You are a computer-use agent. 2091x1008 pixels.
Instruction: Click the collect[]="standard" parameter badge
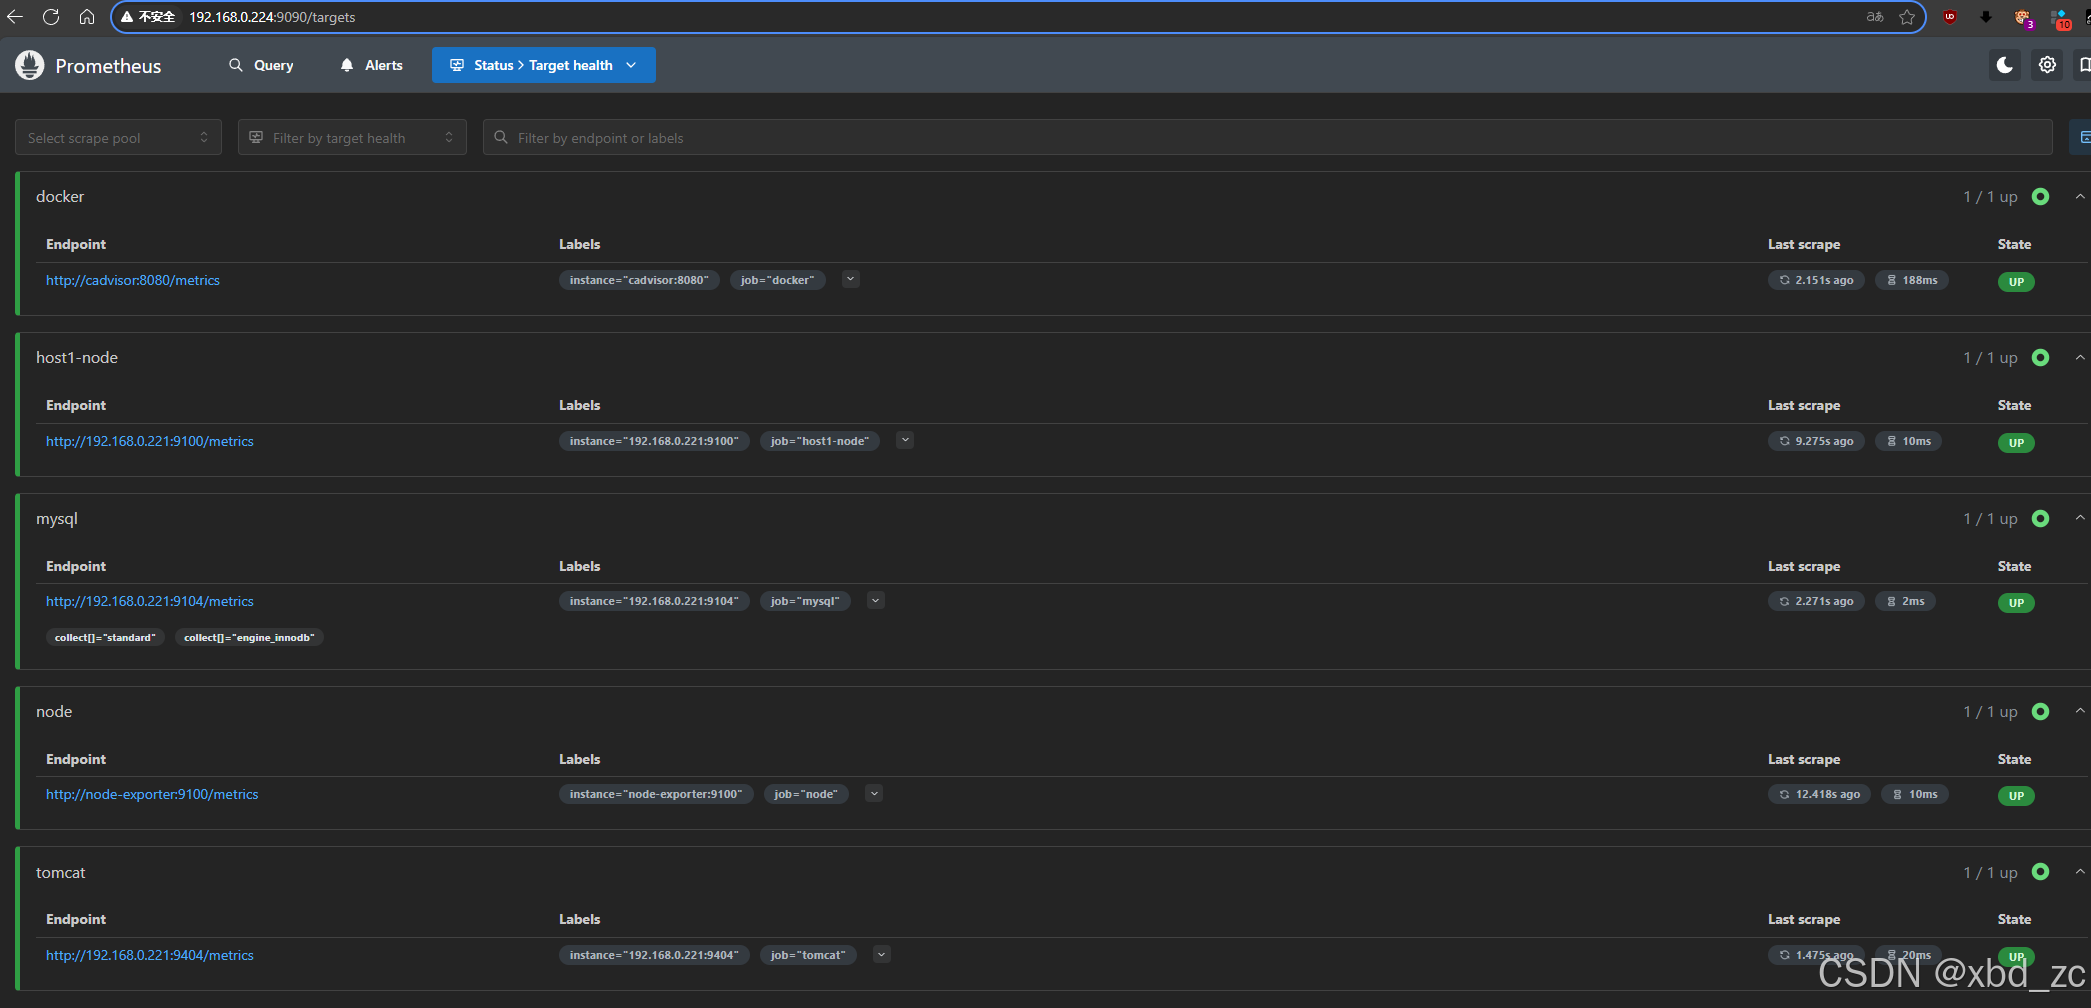click(x=105, y=637)
